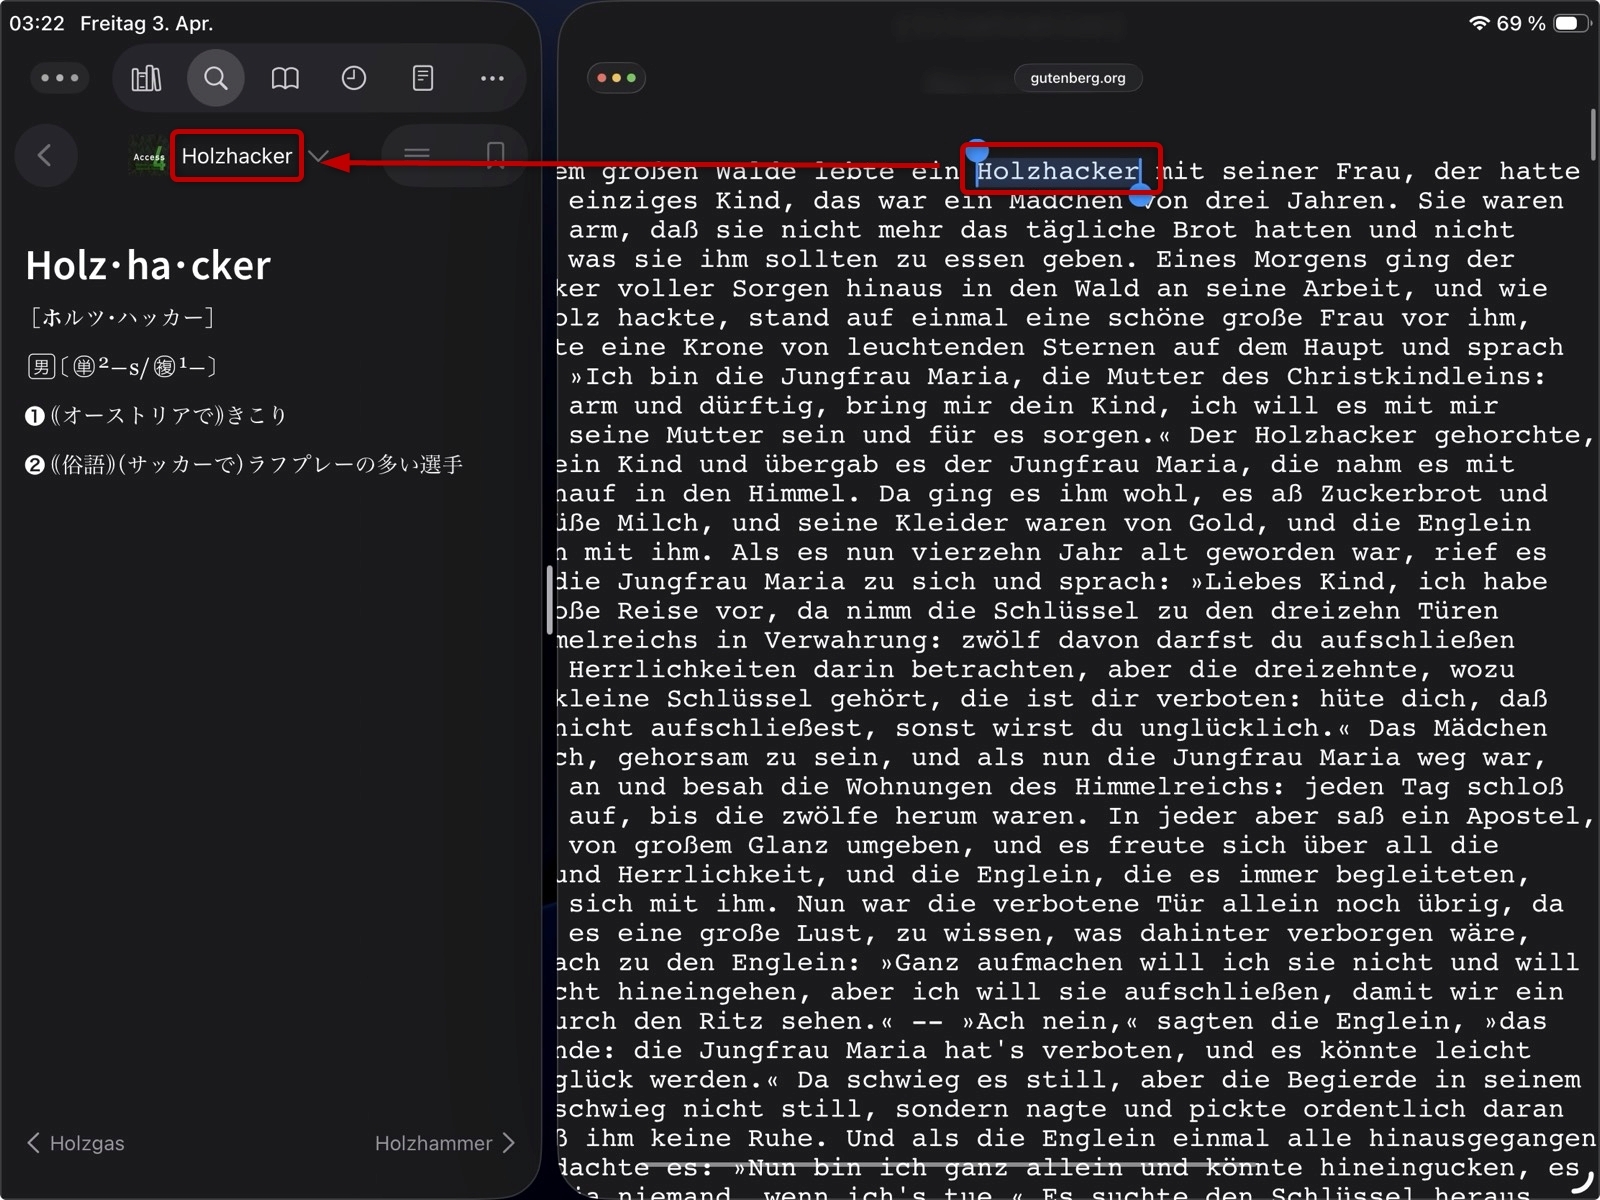Show the lookup history clock
Screen dimensions: 1600x1200
click(x=354, y=78)
